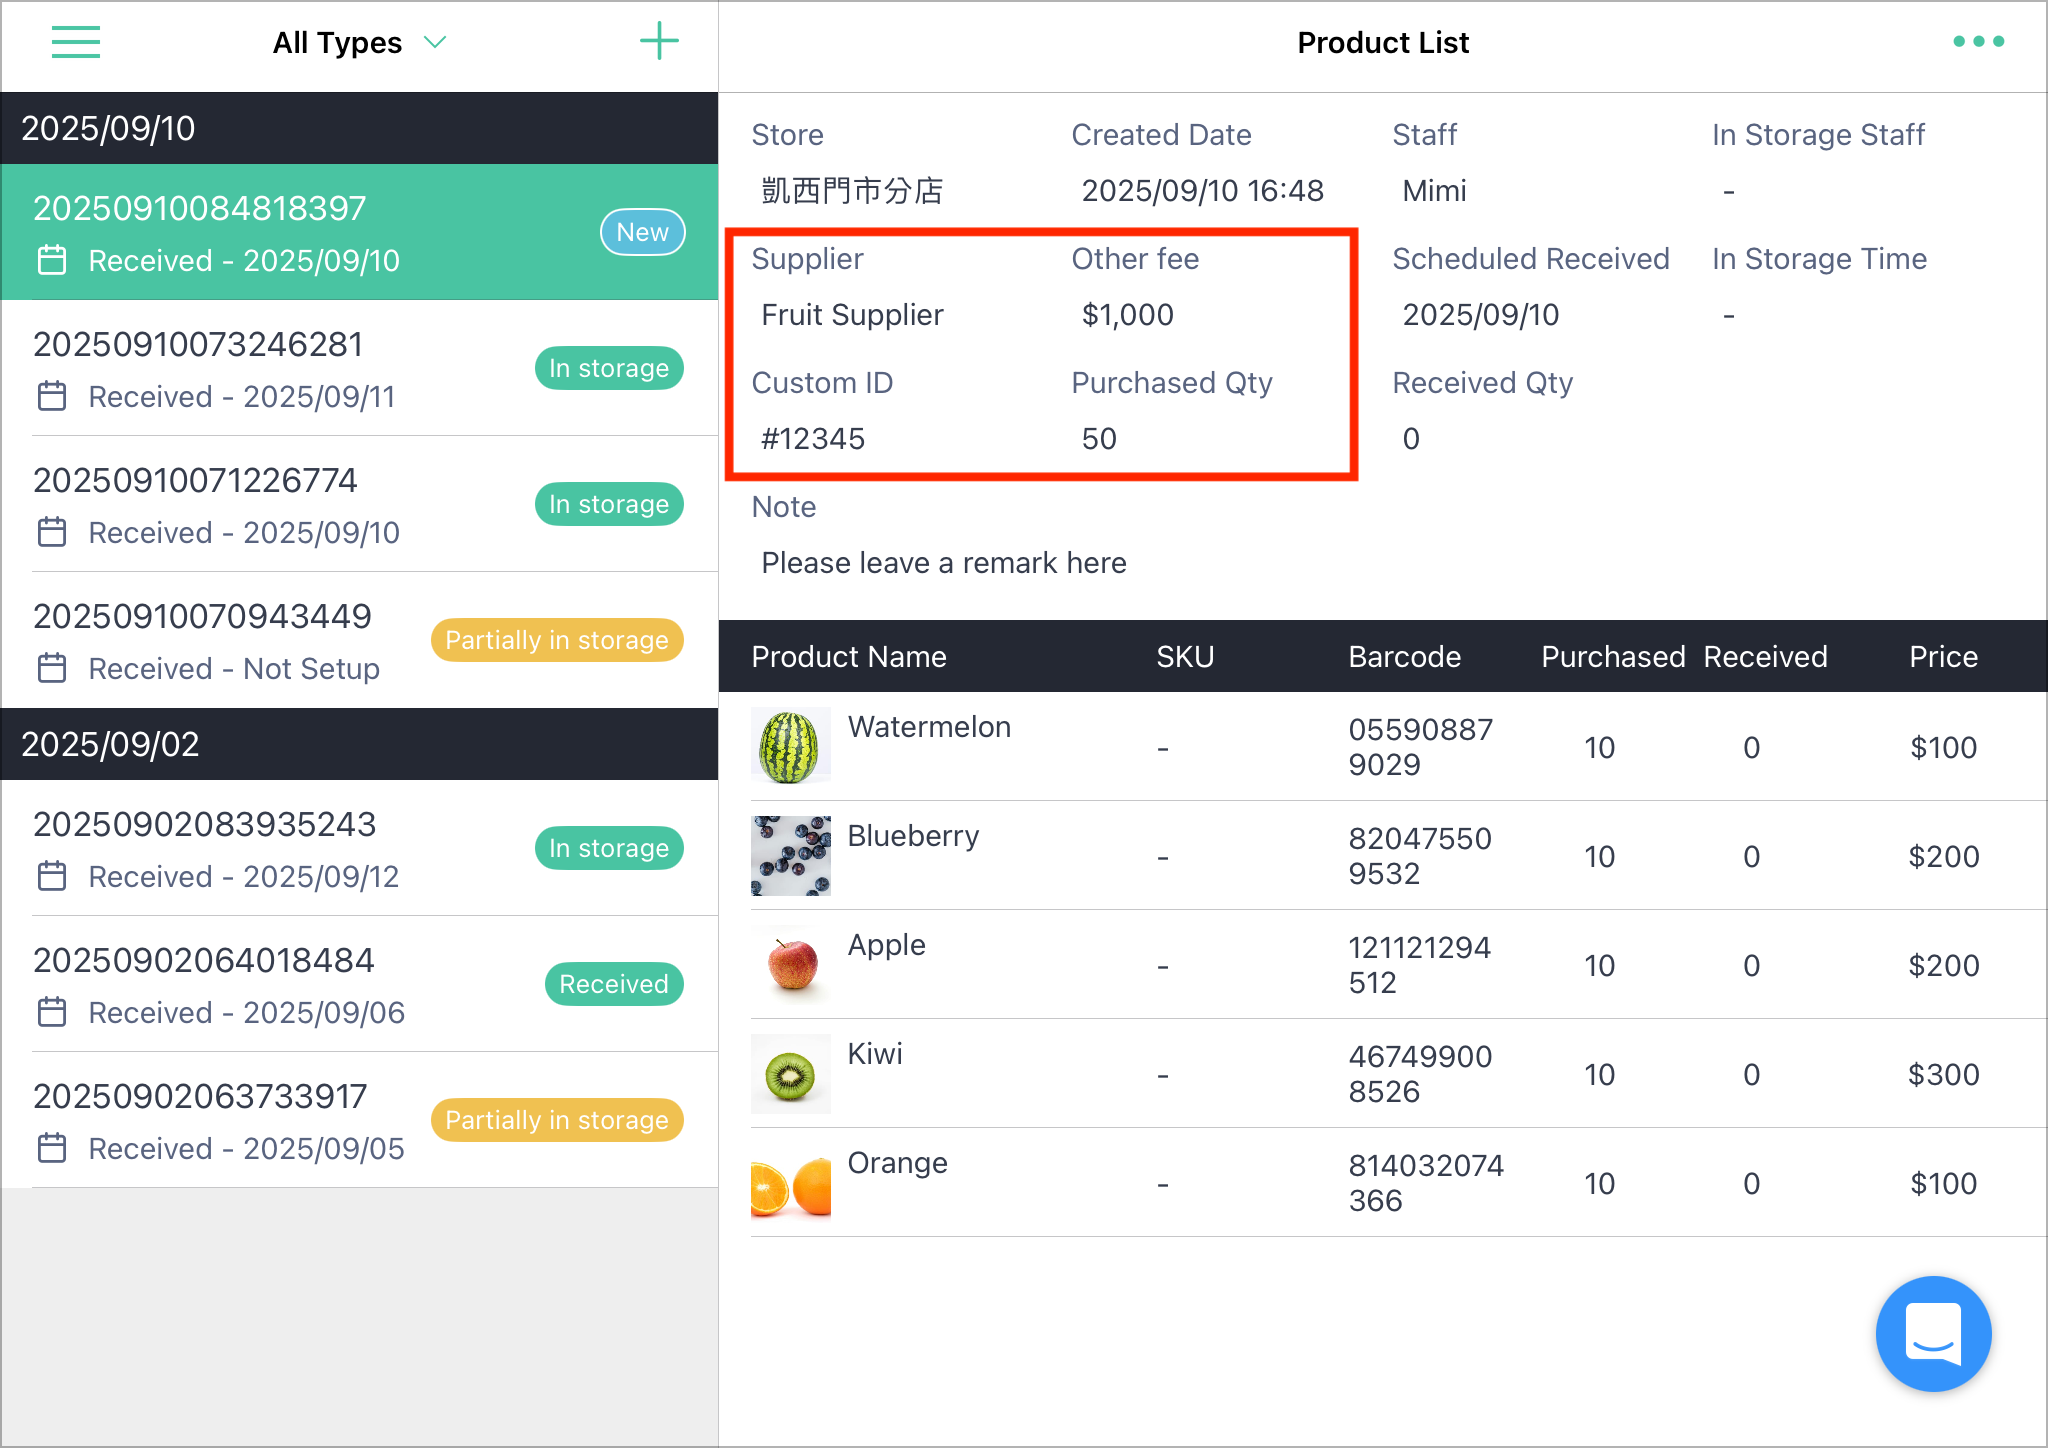Click the Product Name column header
This screenshot has width=2048, height=1448.
tap(849, 657)
